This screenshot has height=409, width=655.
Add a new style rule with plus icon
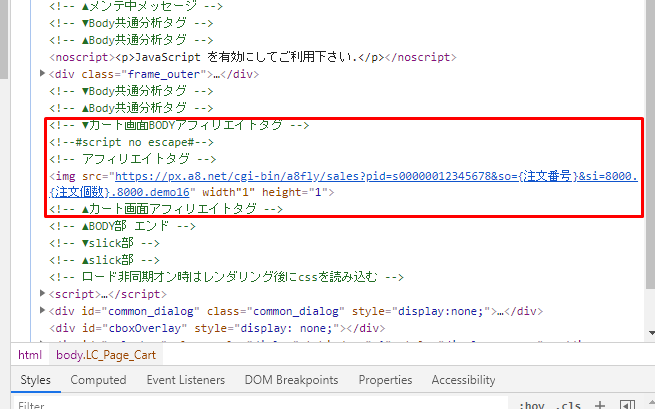(600, 405)
